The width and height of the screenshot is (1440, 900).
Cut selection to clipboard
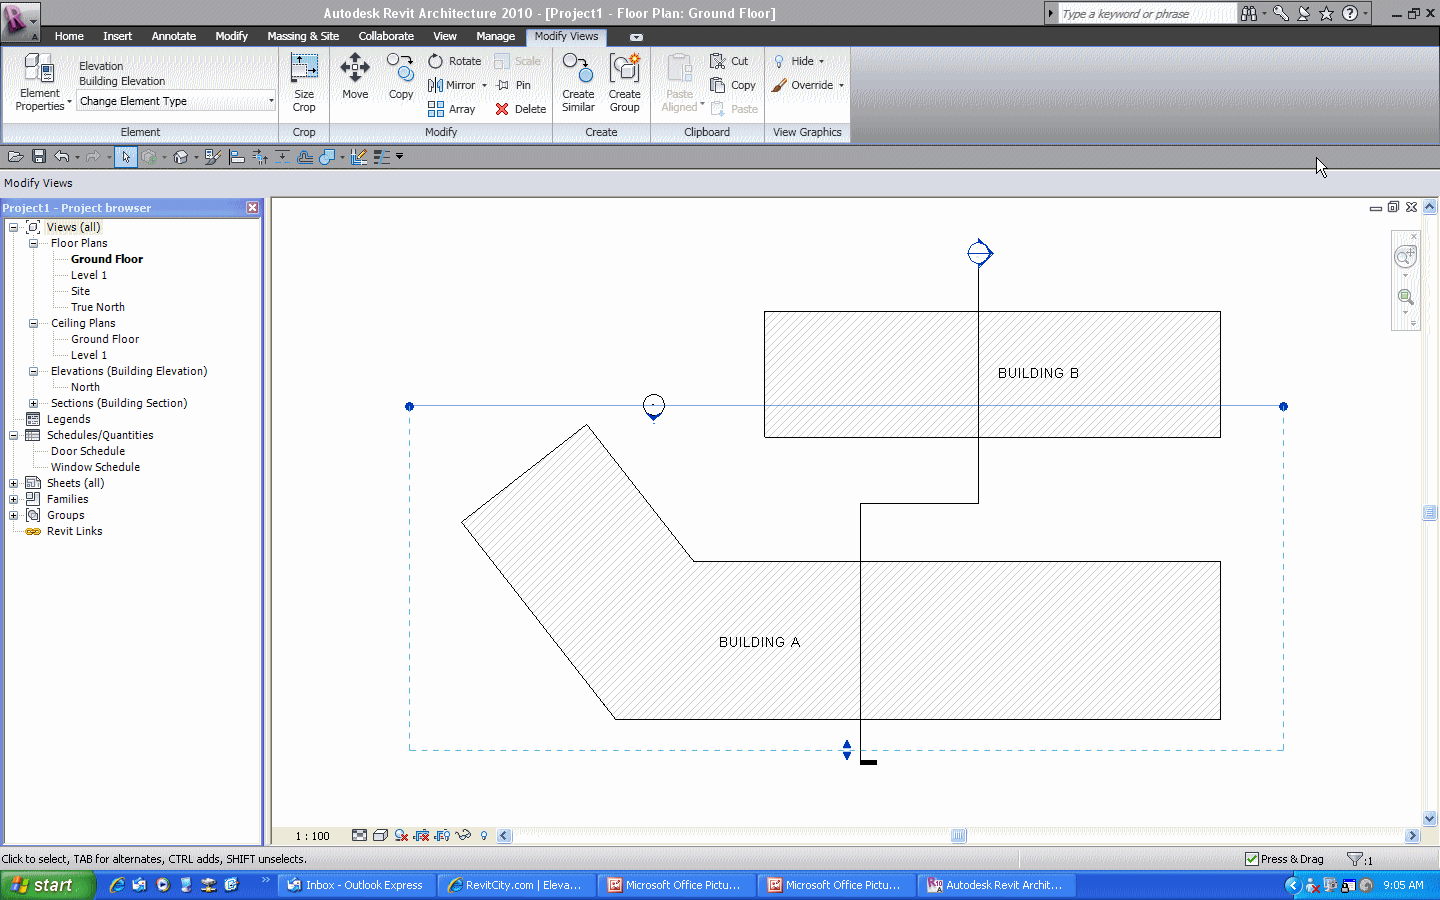point(729,61)
